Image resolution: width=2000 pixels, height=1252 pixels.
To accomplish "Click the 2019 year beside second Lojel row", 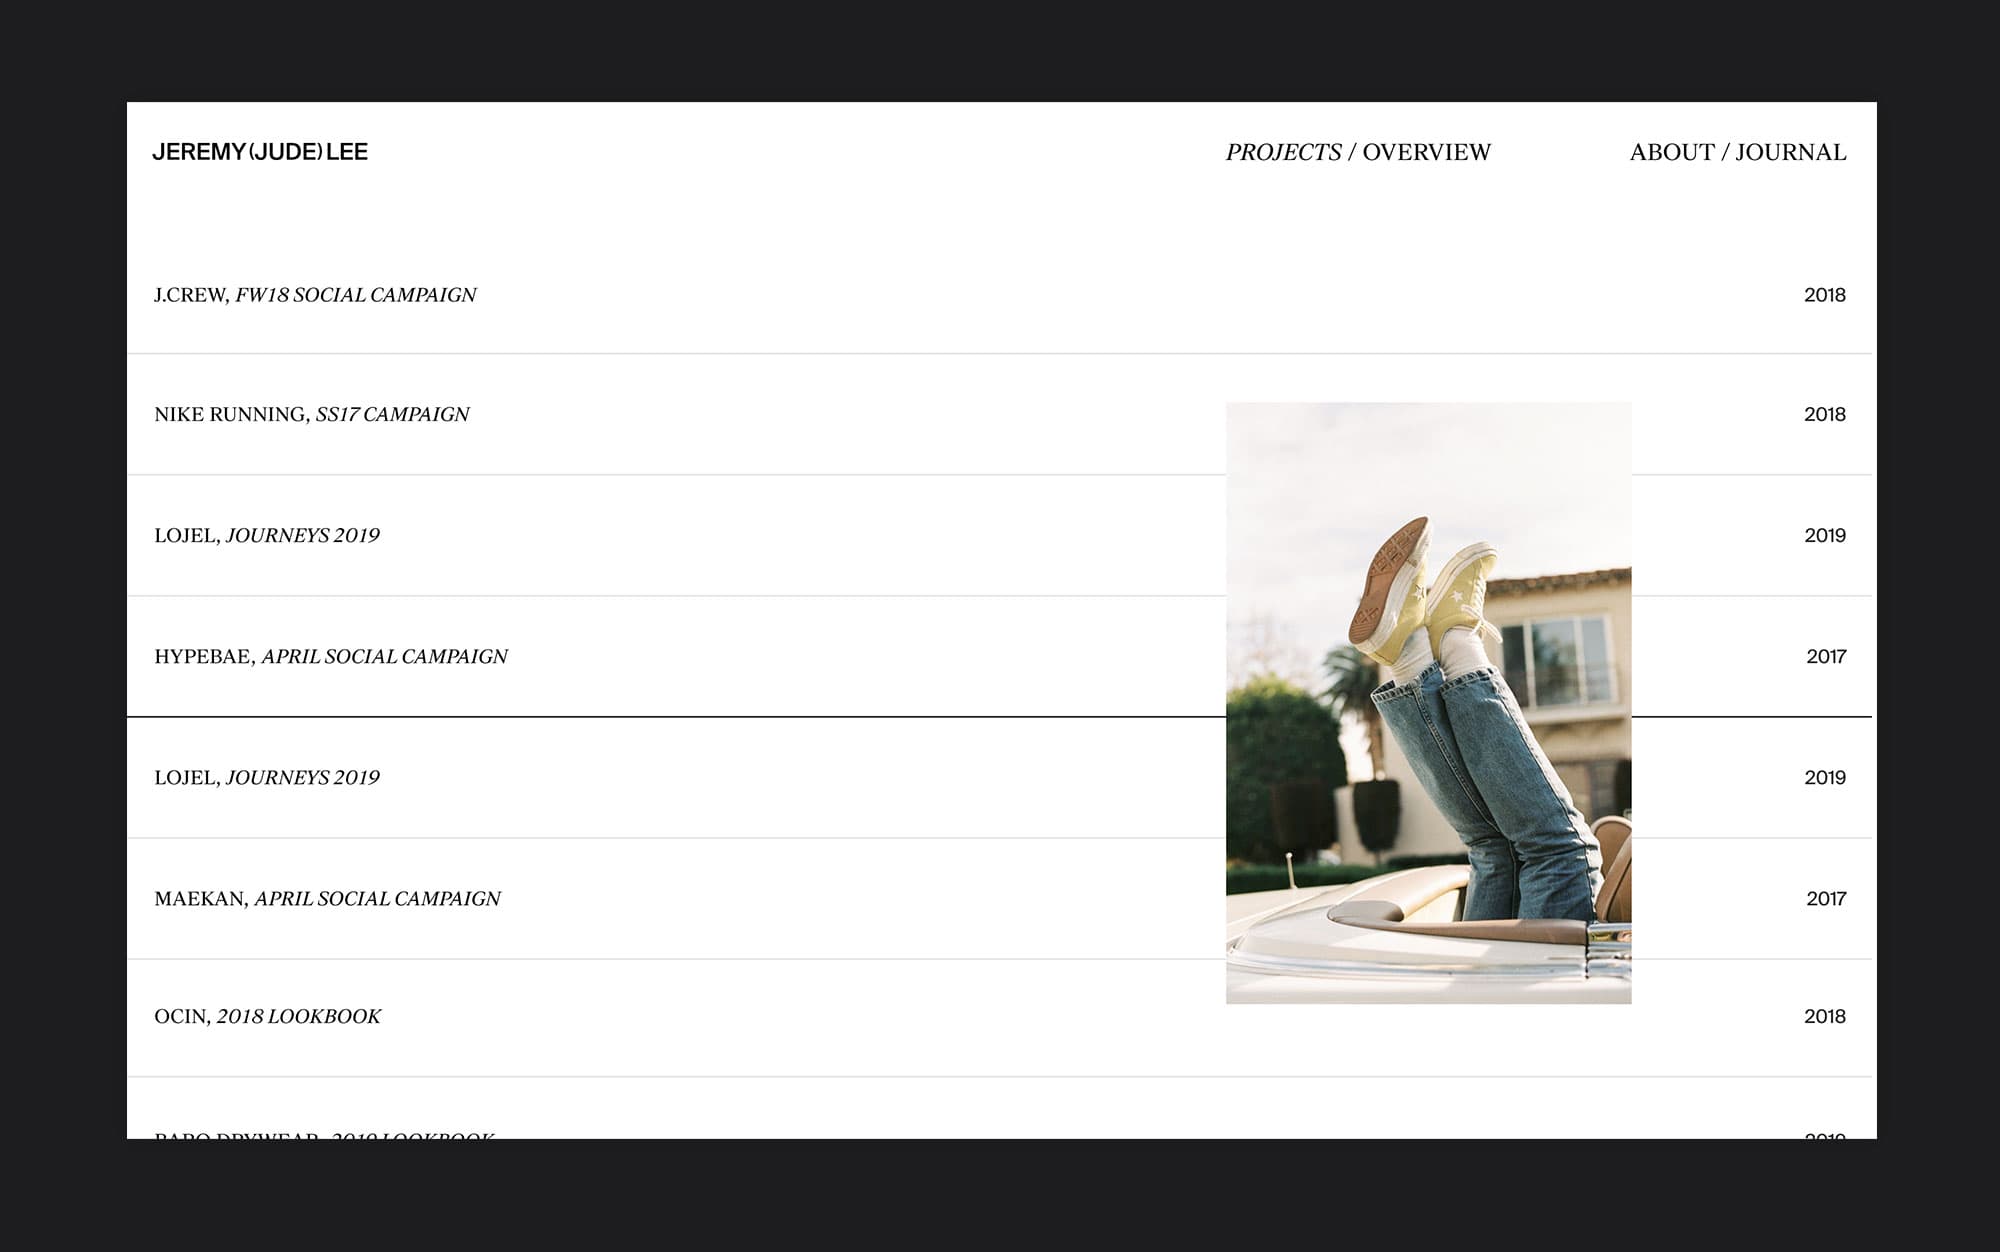I will point(1824,777).
